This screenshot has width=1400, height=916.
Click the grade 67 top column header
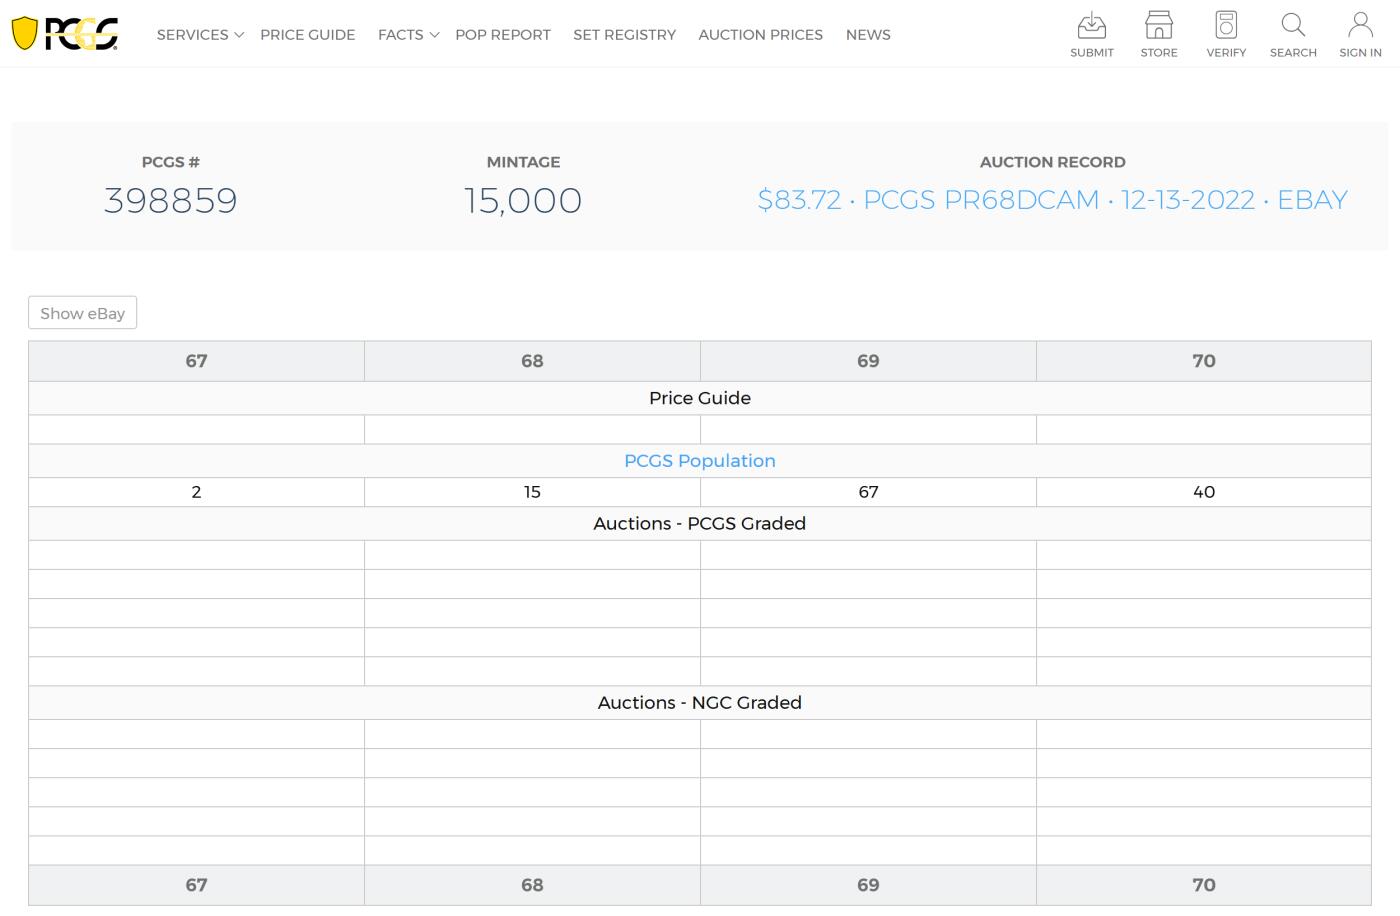click(x=196, y=361)
